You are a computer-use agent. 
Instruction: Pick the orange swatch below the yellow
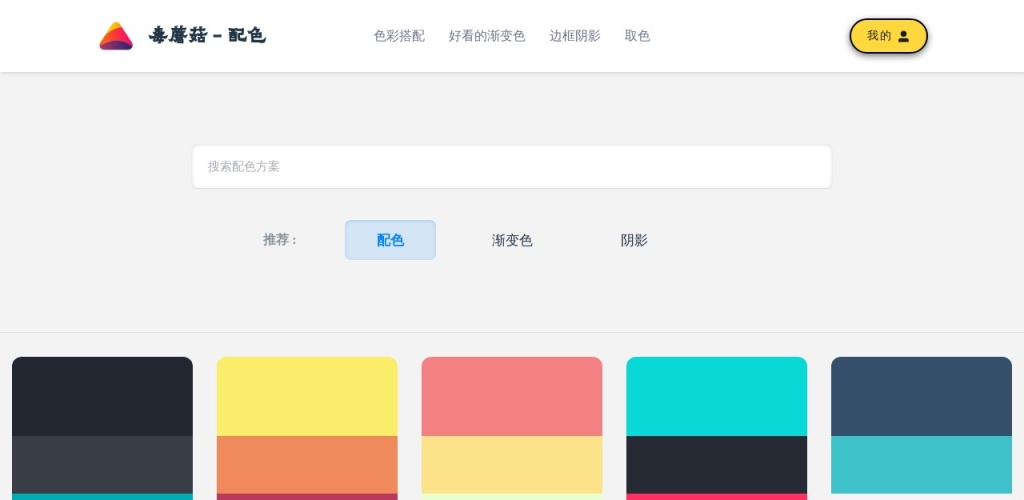click(x=307, y=464)
